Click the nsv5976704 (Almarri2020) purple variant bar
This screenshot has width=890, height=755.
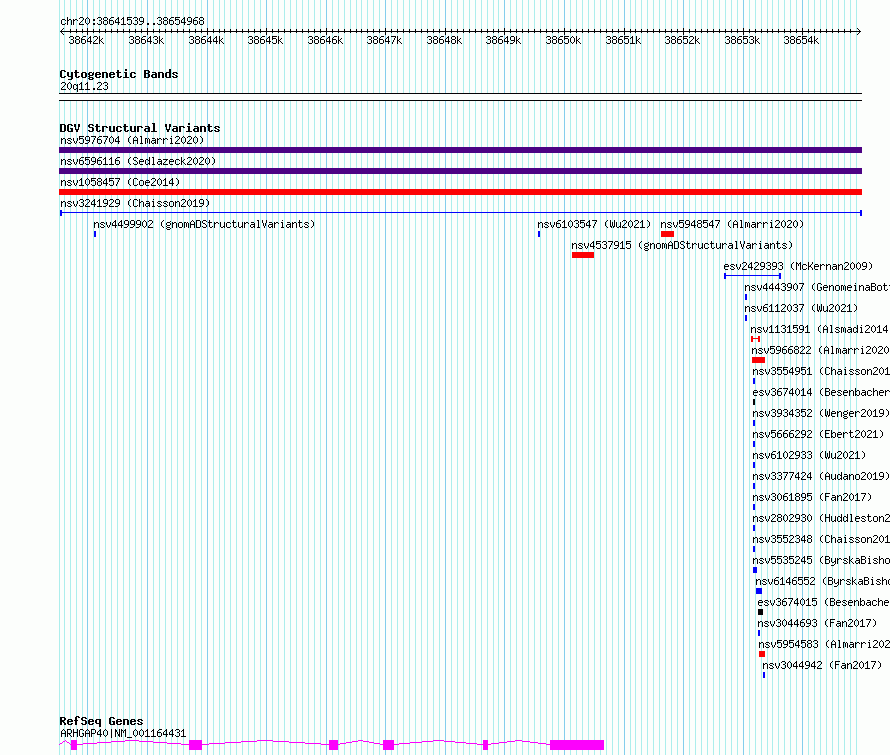pyautogui.click(x=460, y=150)
